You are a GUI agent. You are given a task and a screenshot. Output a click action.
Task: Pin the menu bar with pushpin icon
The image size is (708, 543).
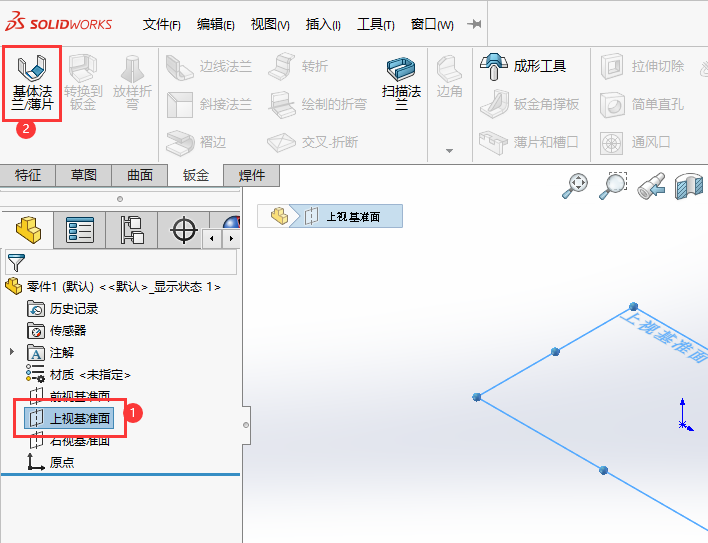pyautogui.click(x=474, y=24)
